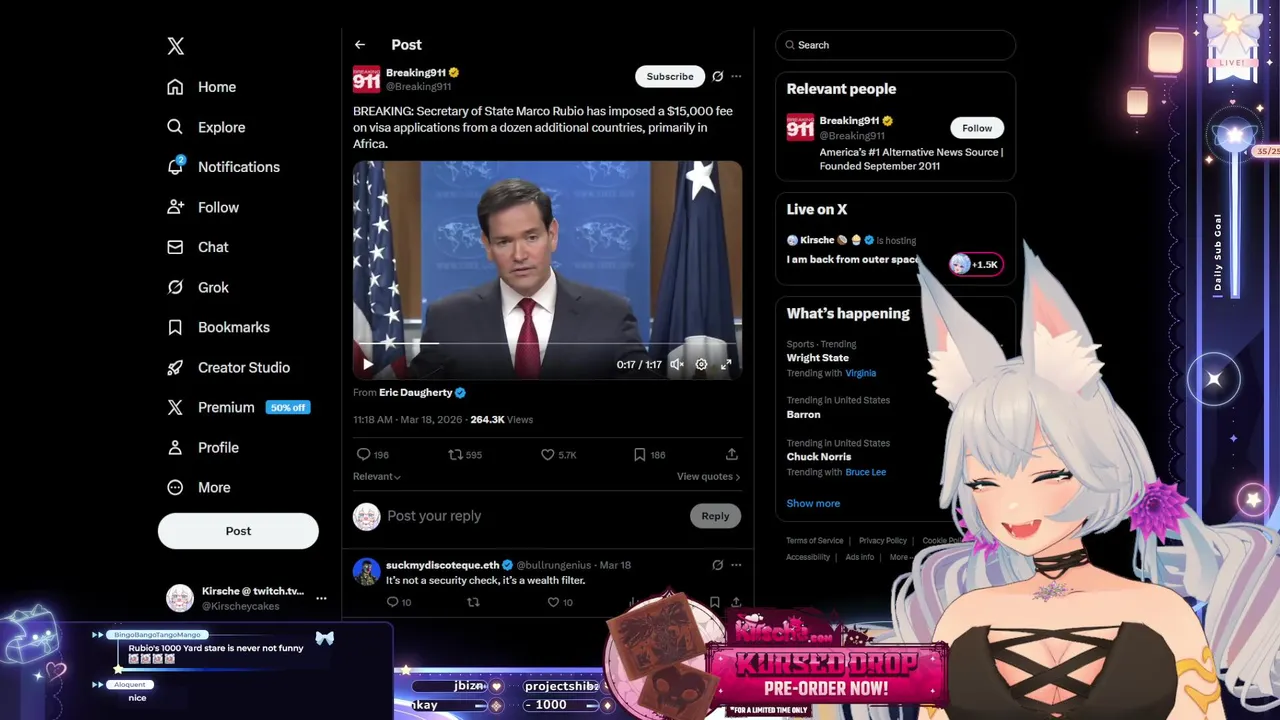Open the Grok icon on Breaking911 post header
Viewport: 1280px width, 720px height.
[717, 76]
